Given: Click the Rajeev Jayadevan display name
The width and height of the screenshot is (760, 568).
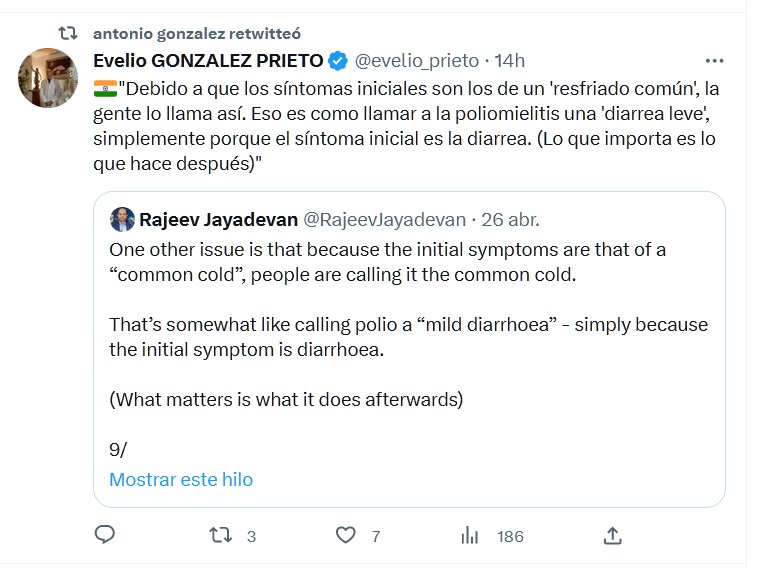Looking at the screenshot, I should (x=217, y=219).
